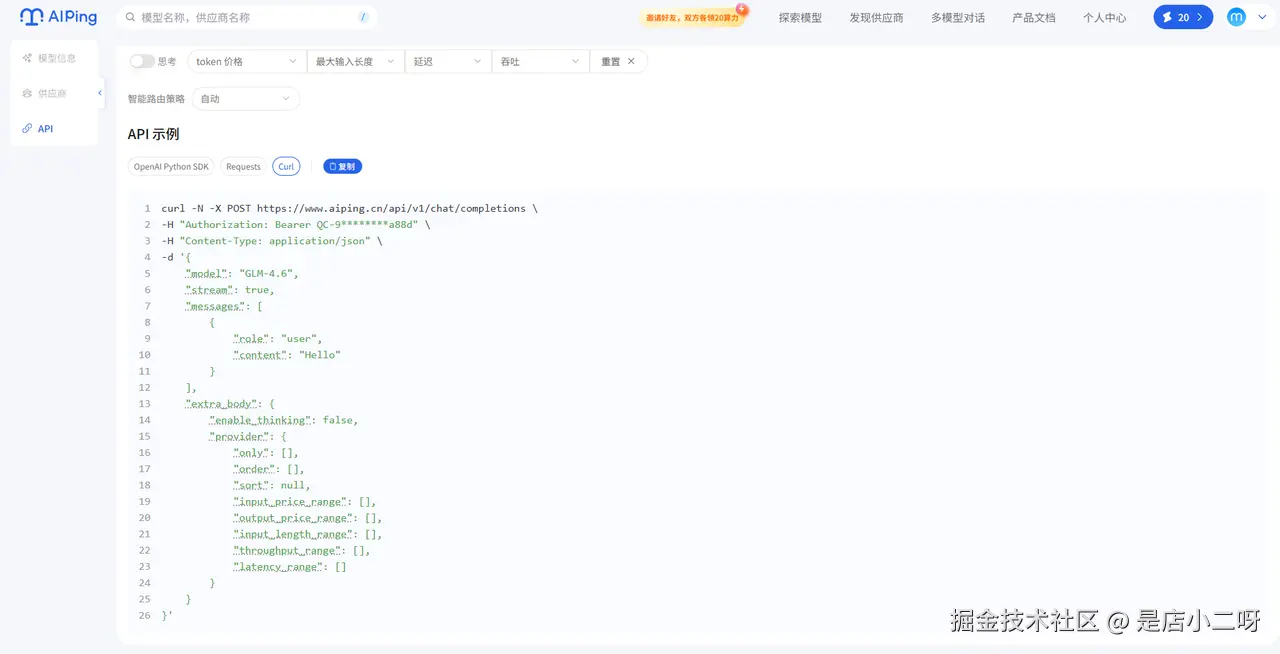This screenshot has width=1280, height=654.
Task: Expand the account menu chevron
Action: click(1261, 17)
